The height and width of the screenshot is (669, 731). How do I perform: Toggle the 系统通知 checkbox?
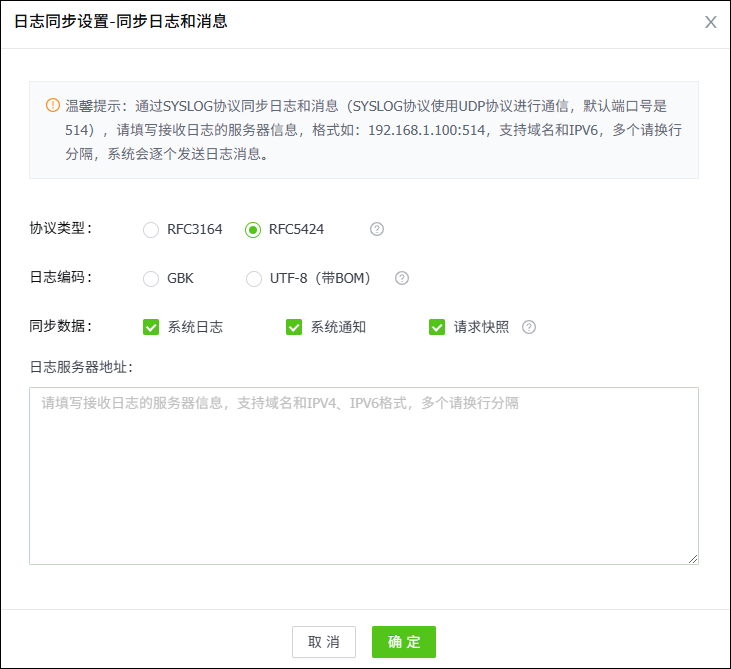(x=294, y=327)
